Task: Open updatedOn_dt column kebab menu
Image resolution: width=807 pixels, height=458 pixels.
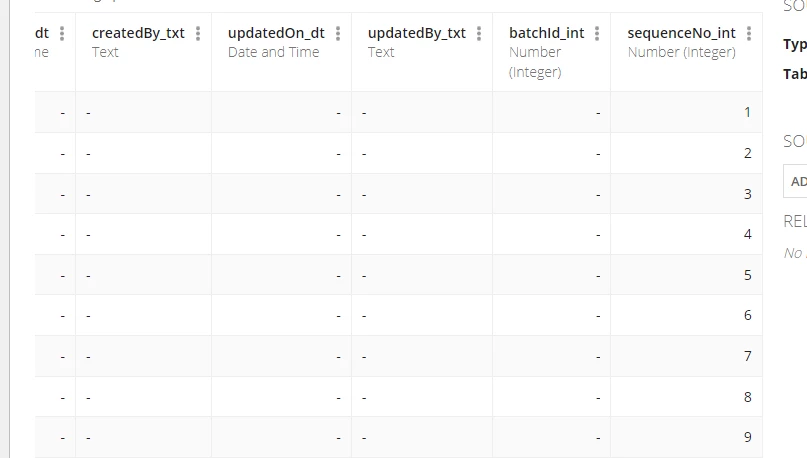Action: [338, 33]
